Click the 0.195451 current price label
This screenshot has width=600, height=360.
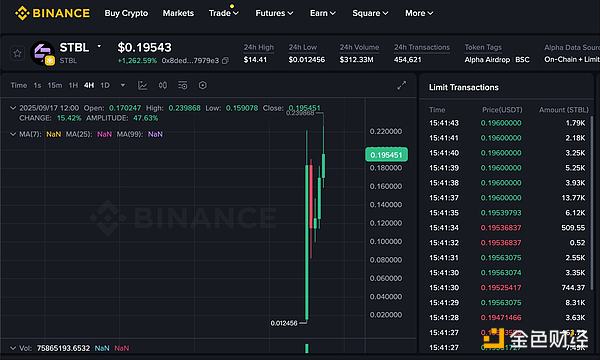(x=386, y=155)
